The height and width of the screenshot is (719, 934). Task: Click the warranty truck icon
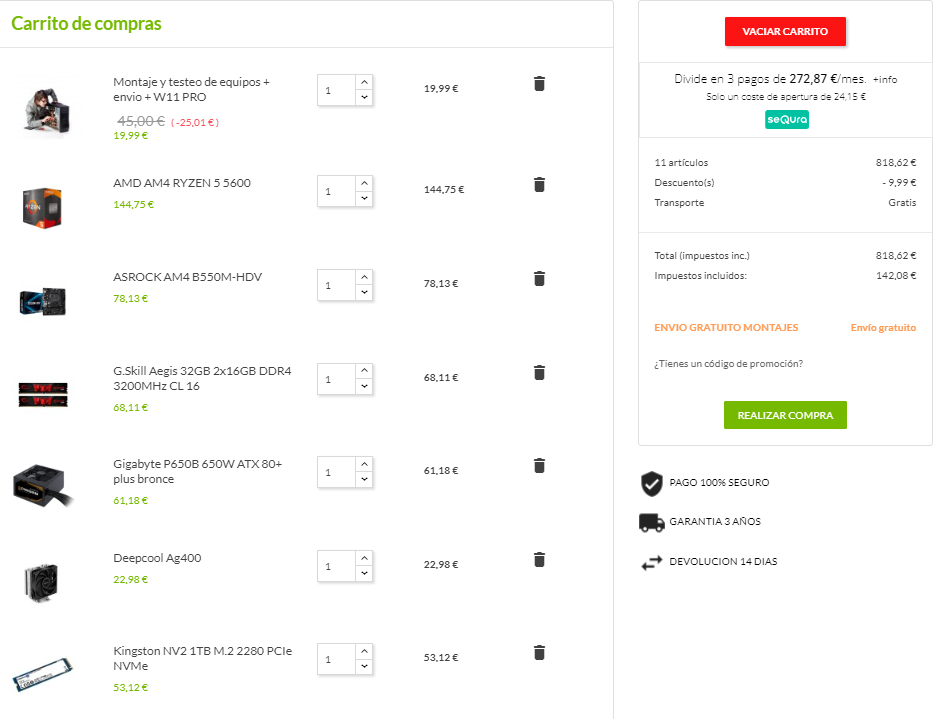652,522
